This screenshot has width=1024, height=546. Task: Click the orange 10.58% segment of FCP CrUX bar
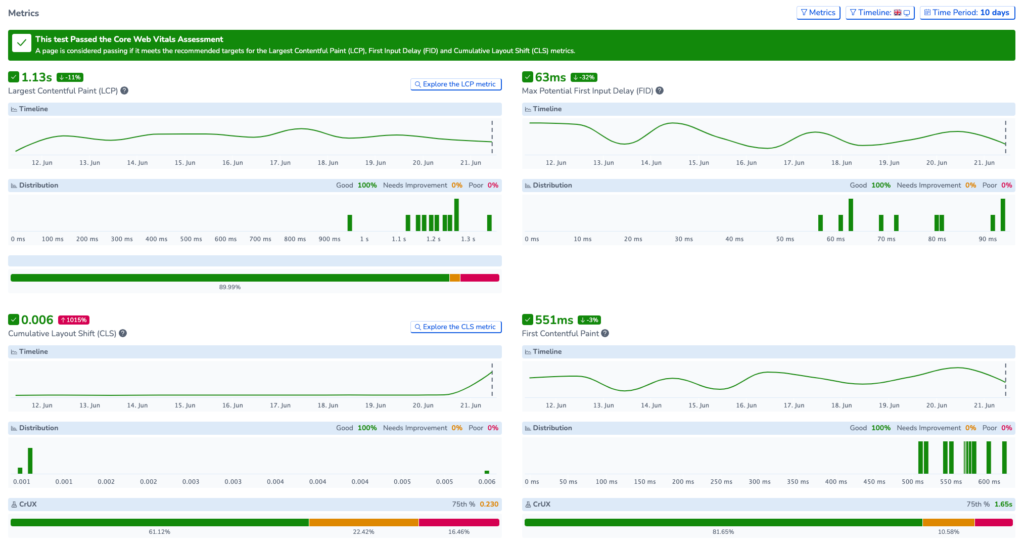pos(948,522)
